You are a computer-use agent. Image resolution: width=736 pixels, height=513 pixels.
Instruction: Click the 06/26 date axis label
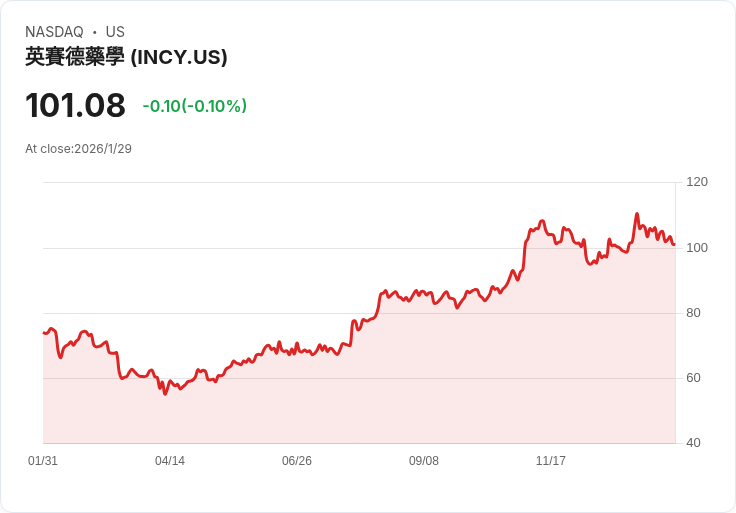297,461
